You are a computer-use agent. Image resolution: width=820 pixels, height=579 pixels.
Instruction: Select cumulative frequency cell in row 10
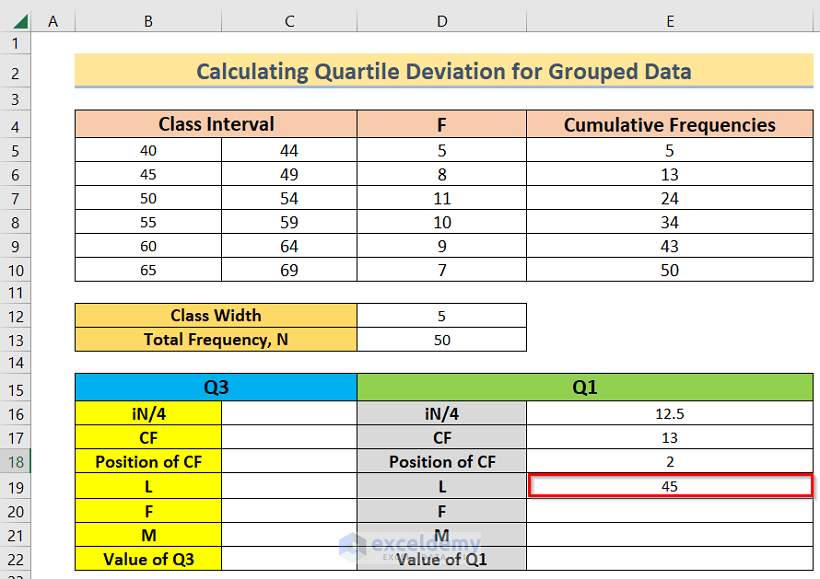[670, 270]
